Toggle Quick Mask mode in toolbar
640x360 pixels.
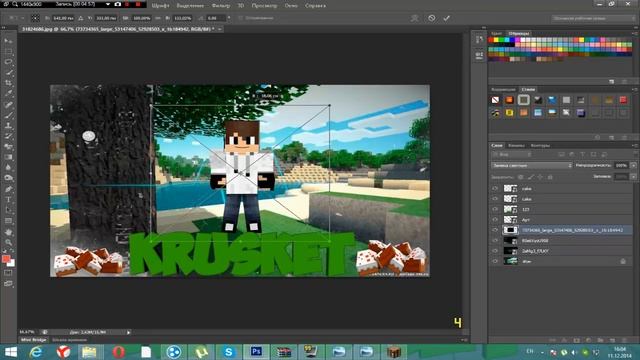[8, 273]
